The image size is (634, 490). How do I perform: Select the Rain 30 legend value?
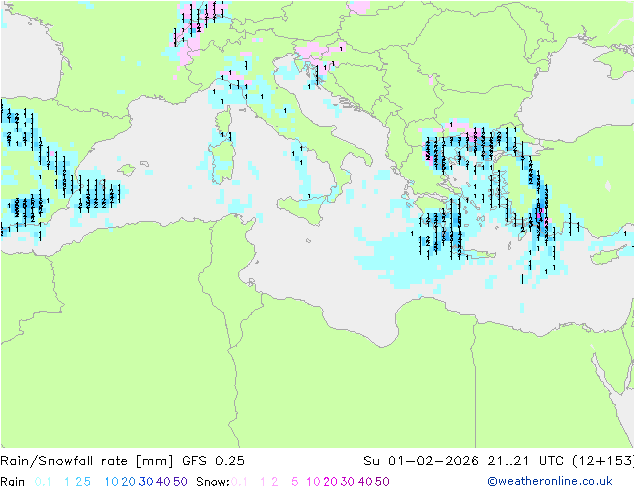146,482
